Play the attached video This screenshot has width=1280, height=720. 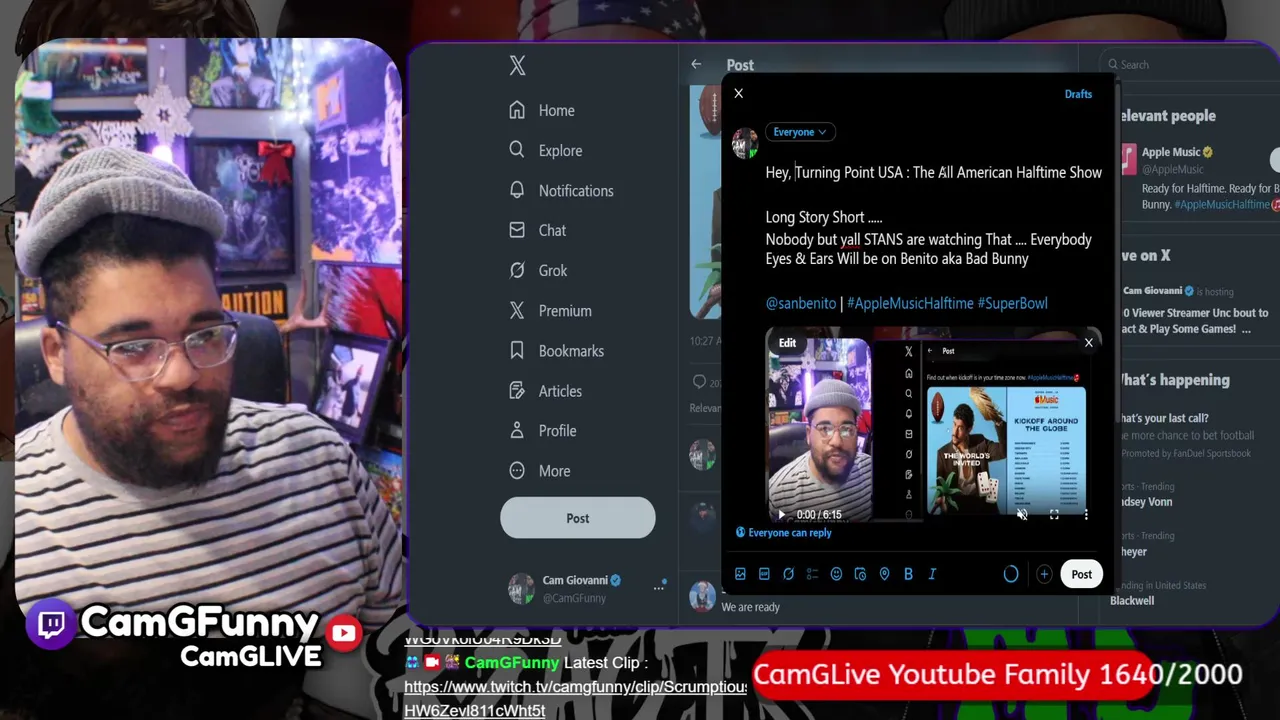(x=782, y=515)
